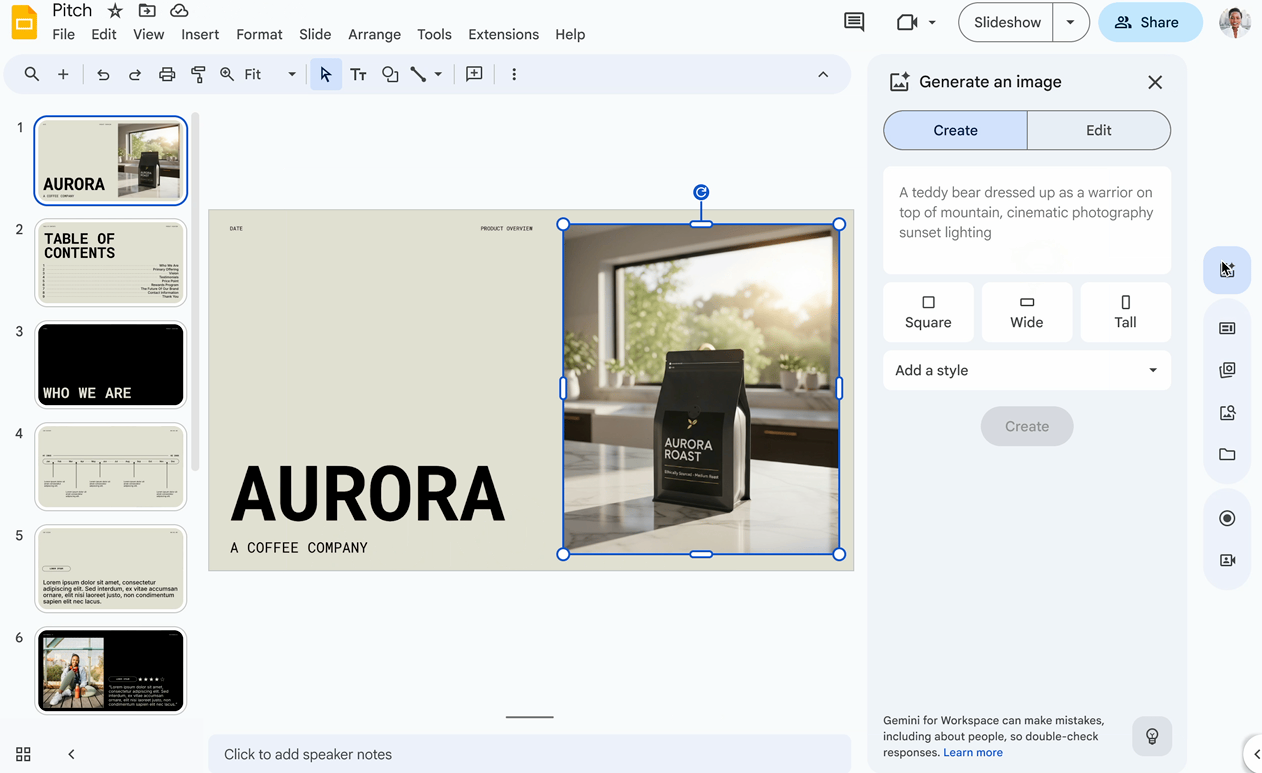The width and height of the screenshot is (1262, 773).
Task: Select slide 3 Who We Are thumbnail
Action: pyautogui.click(x=111, y=365)
